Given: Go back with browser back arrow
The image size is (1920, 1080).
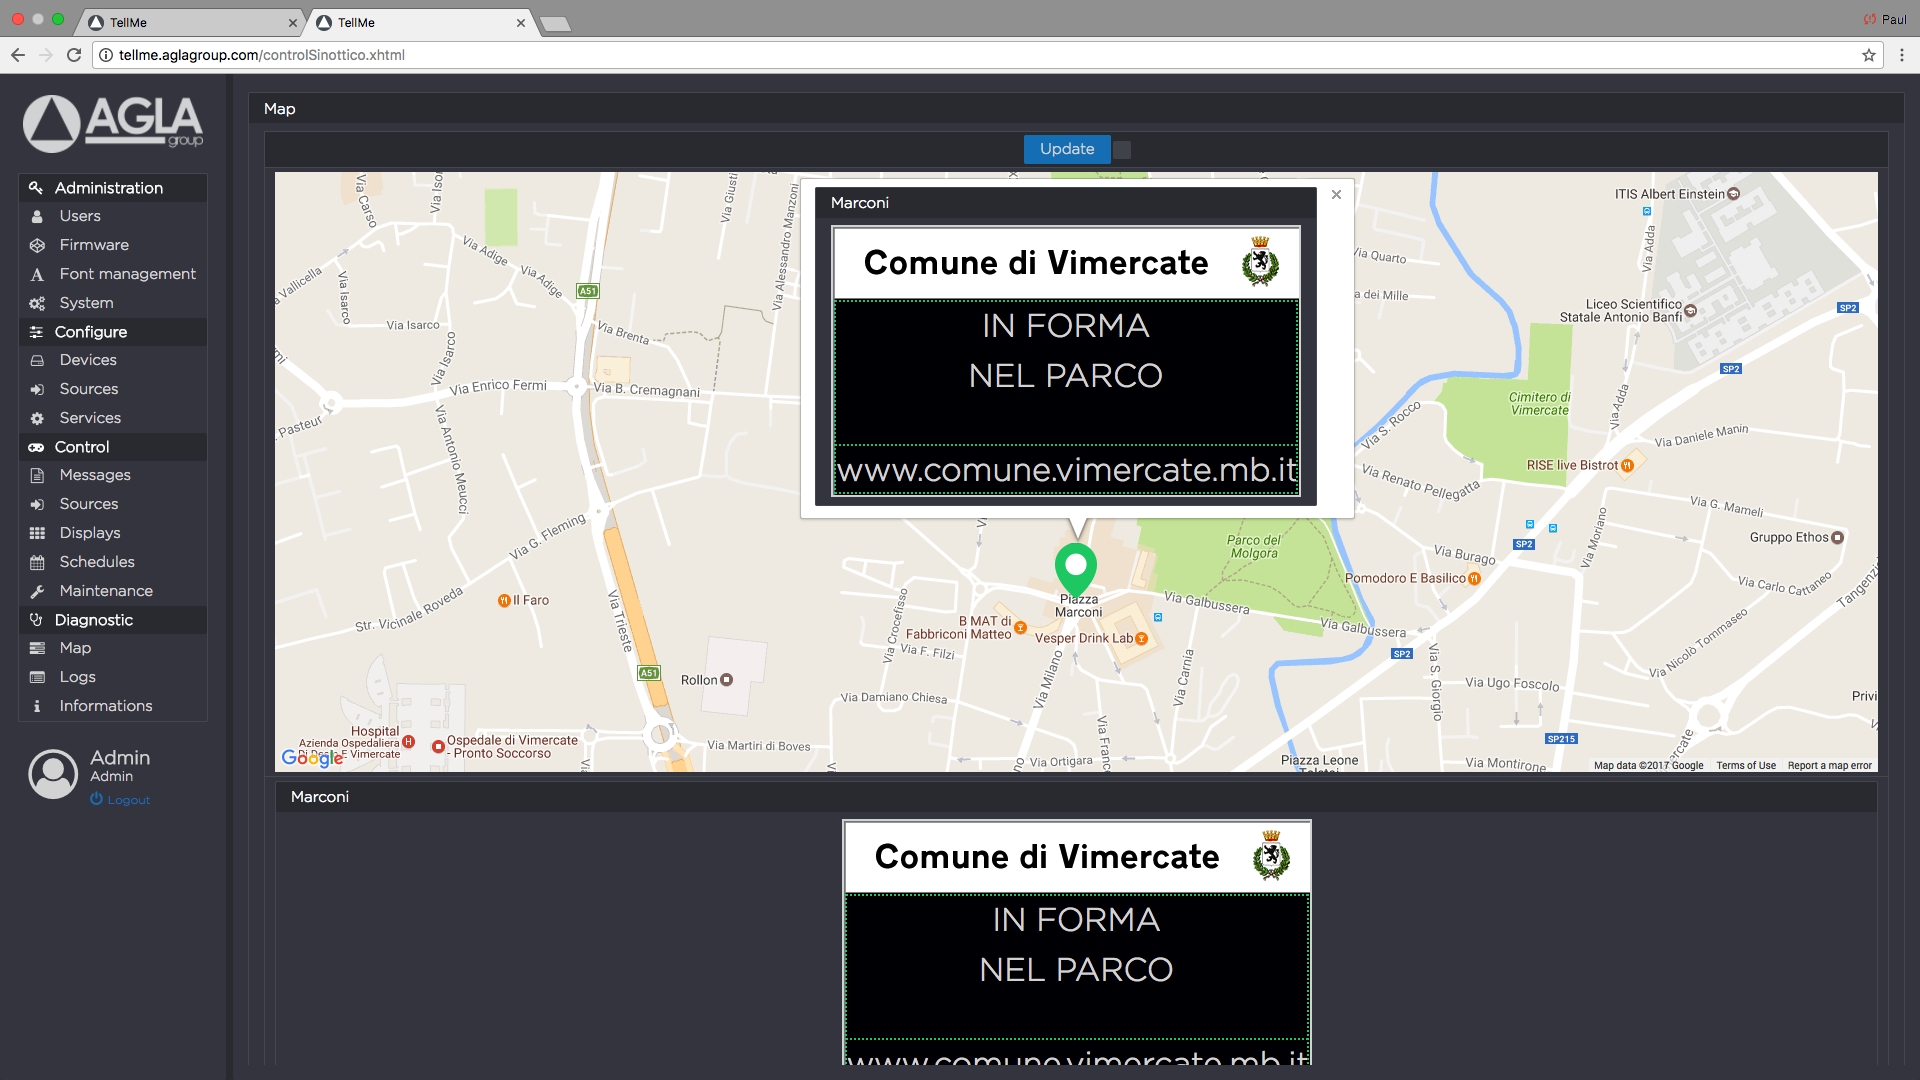Looking at the screenshot, I should [18, 55].
